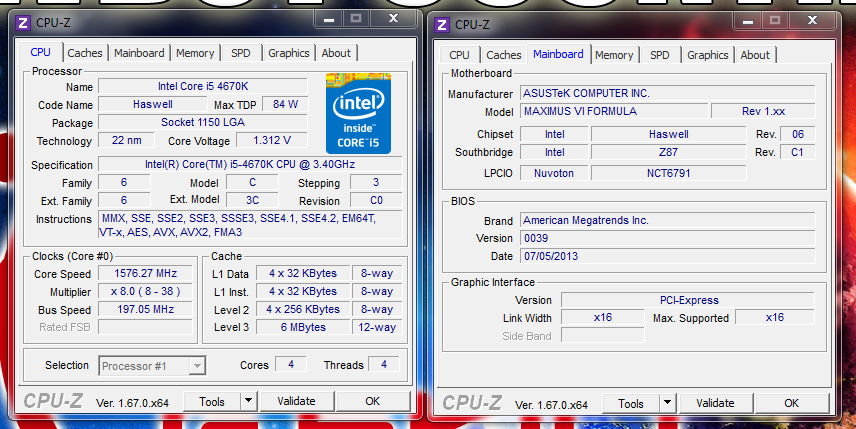Click Manufacturer field ASUSTeK COMPUTER INC.
856x429 pixels.
[x=668, y=93]
